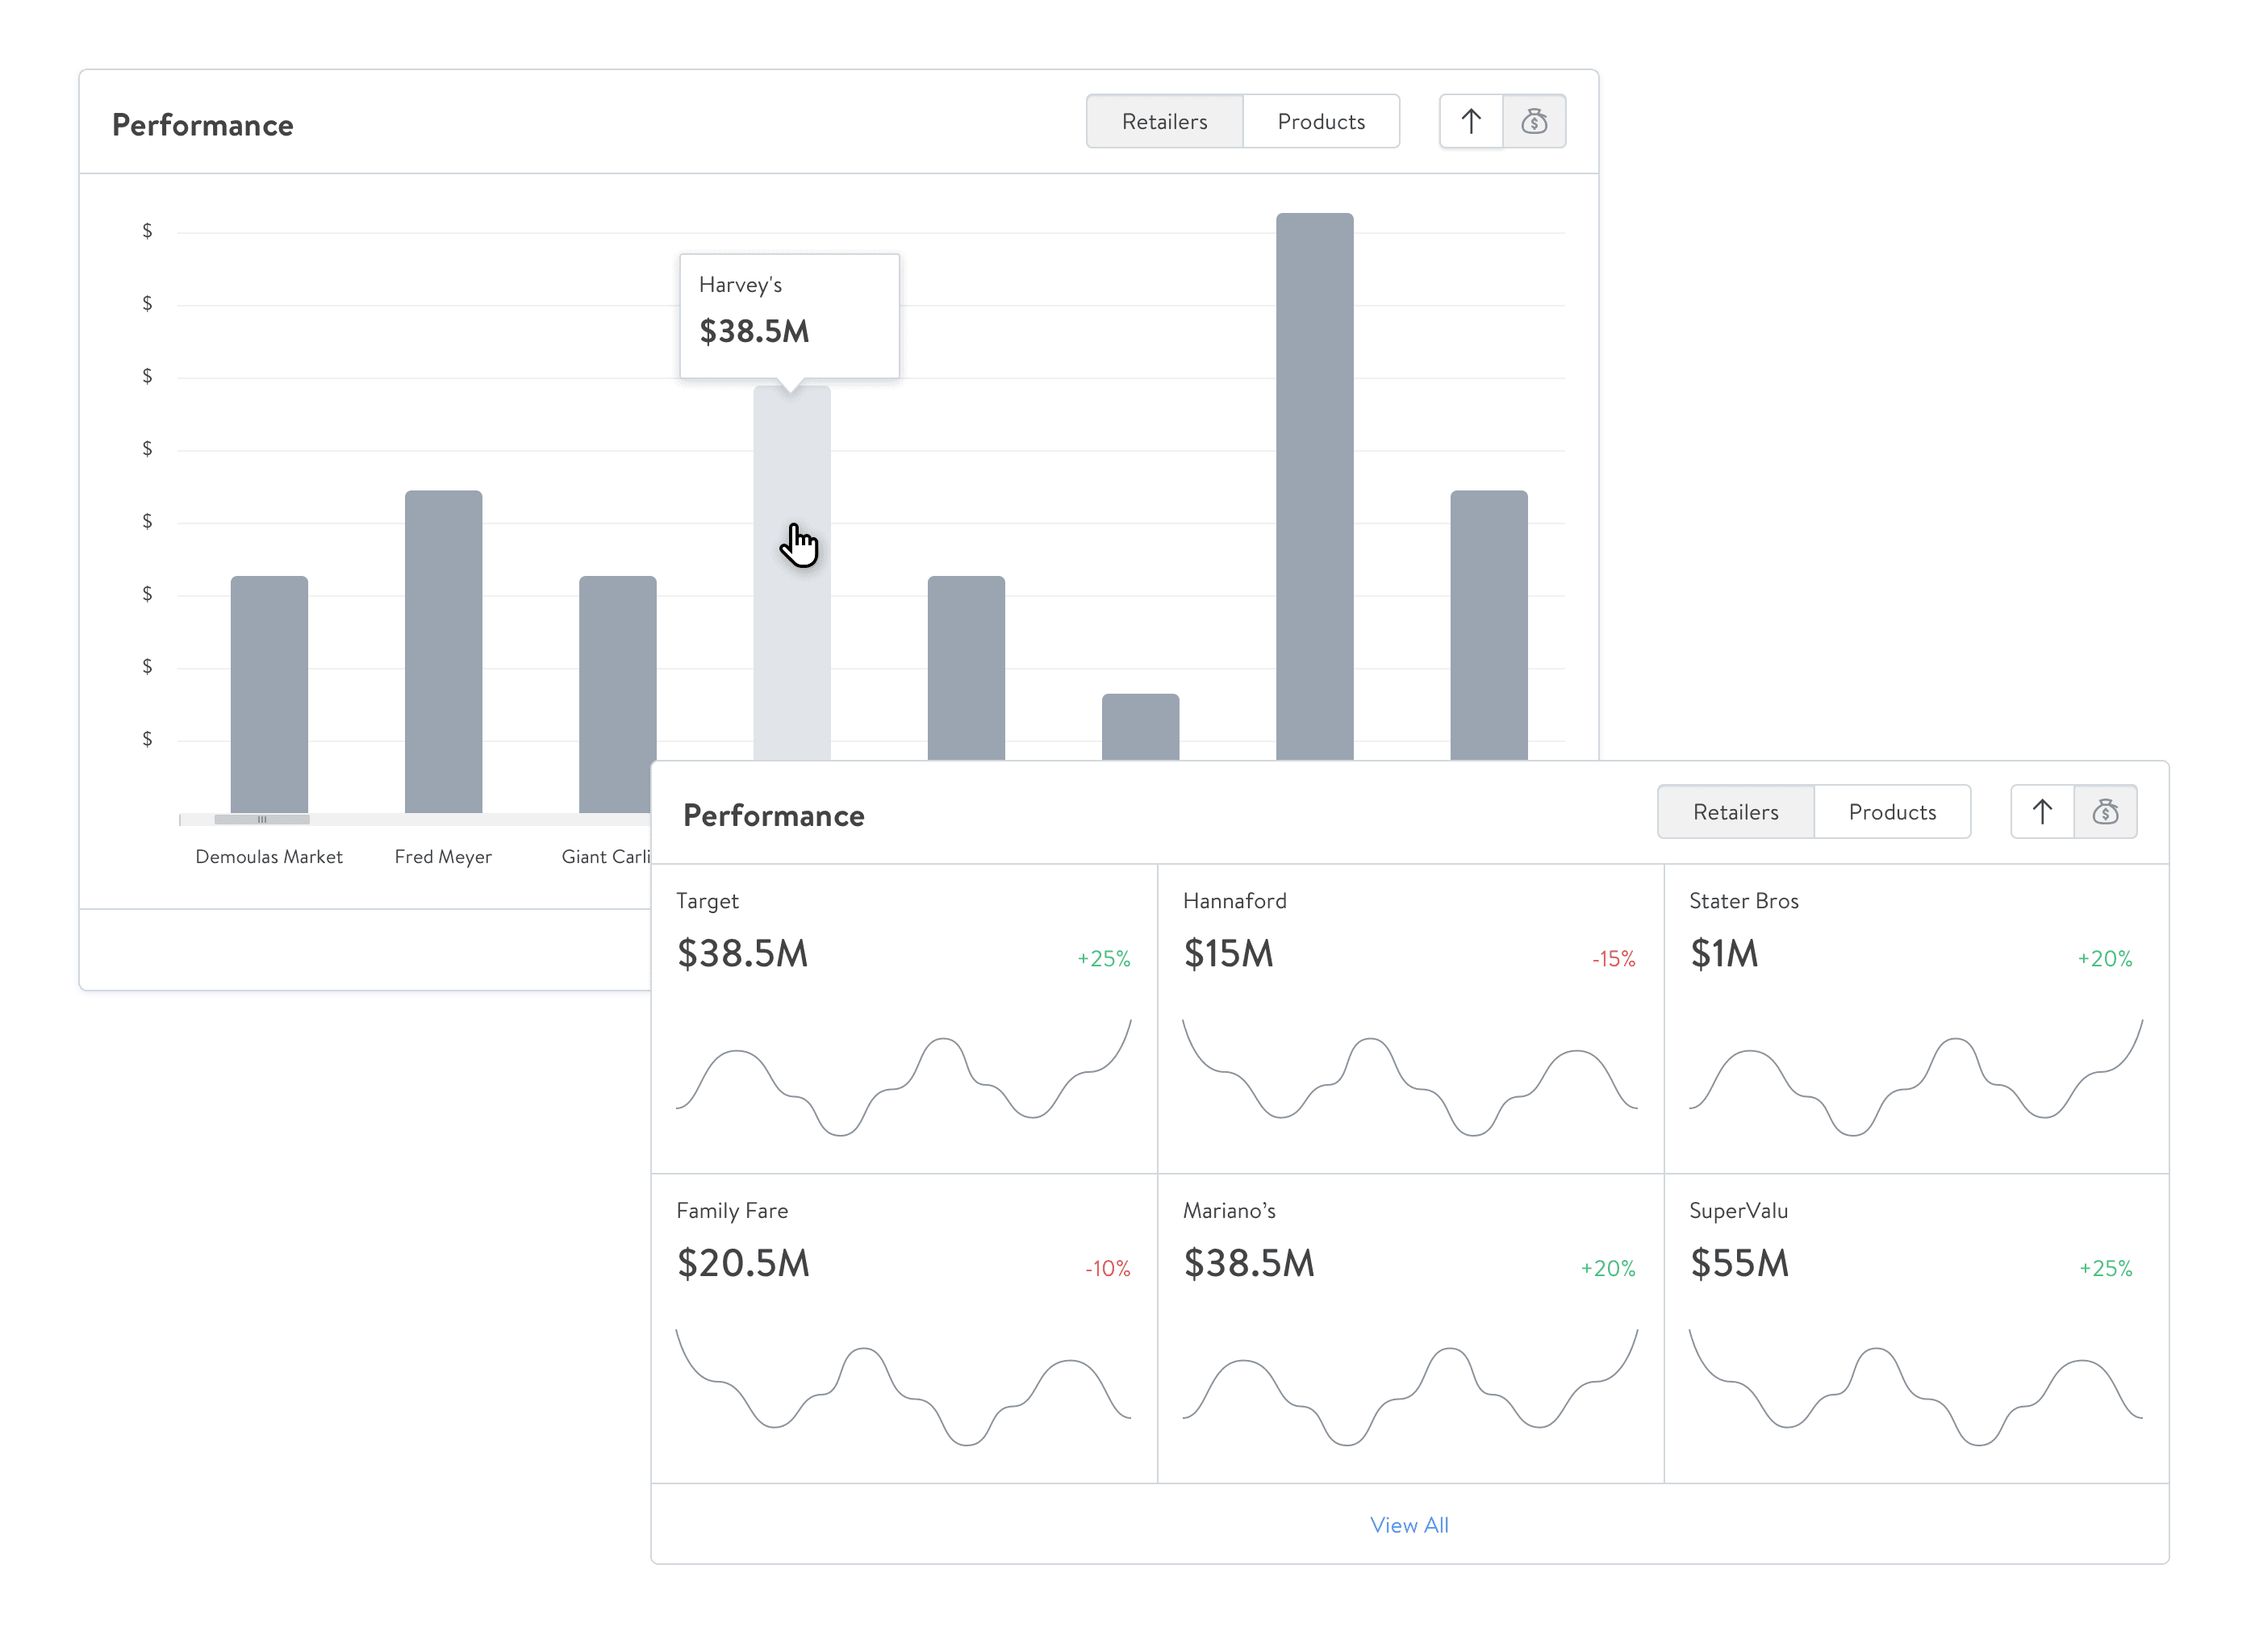Click the Fred Meyer bar in chart

(x=443, y=651)
